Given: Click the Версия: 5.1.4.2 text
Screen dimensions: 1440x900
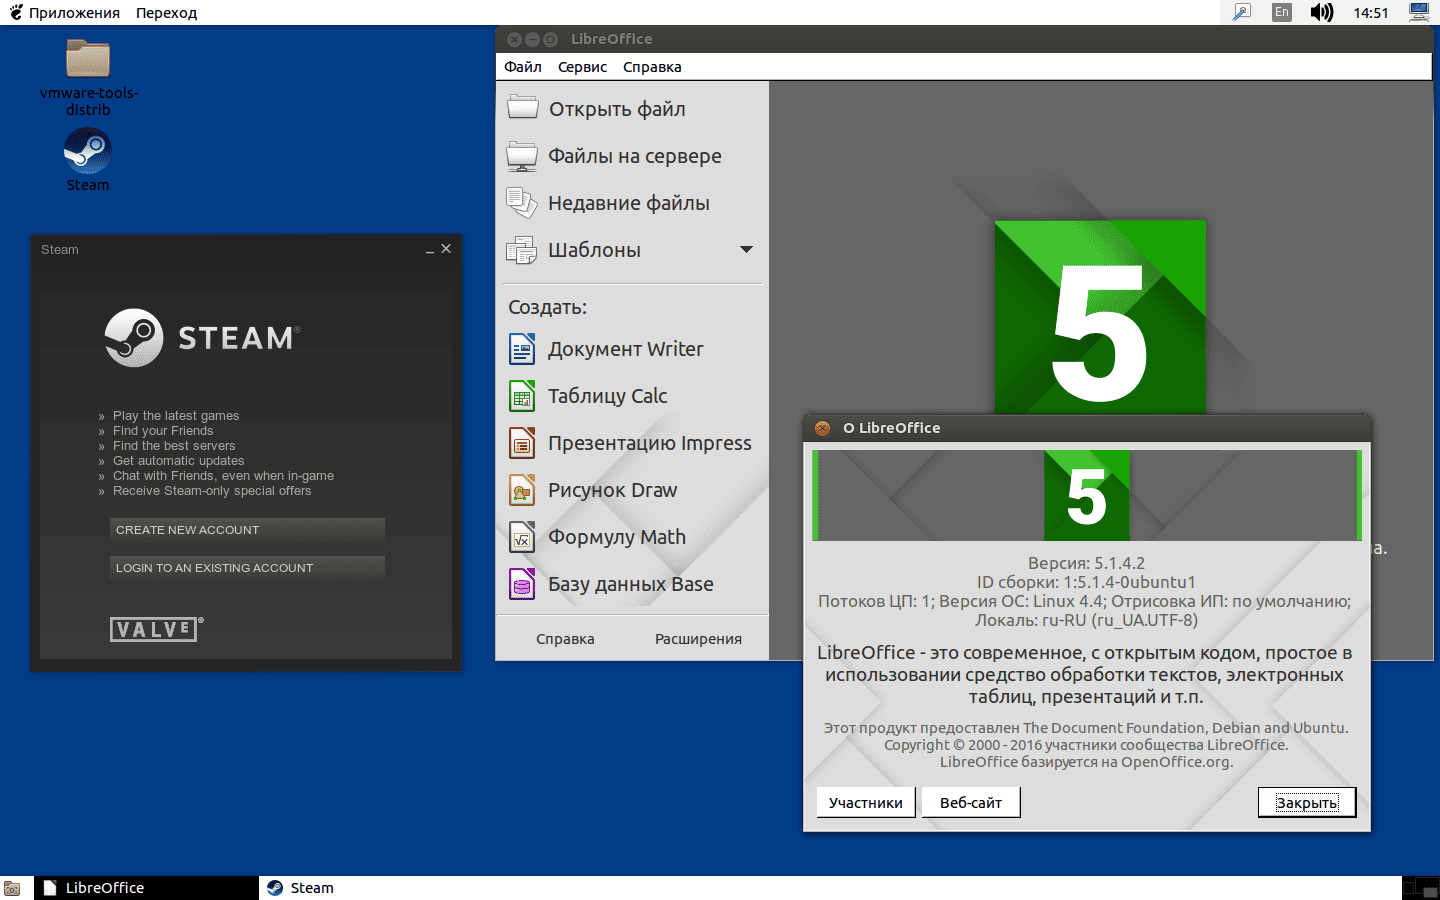Looking at the screenshot, I should (1086, 563).
